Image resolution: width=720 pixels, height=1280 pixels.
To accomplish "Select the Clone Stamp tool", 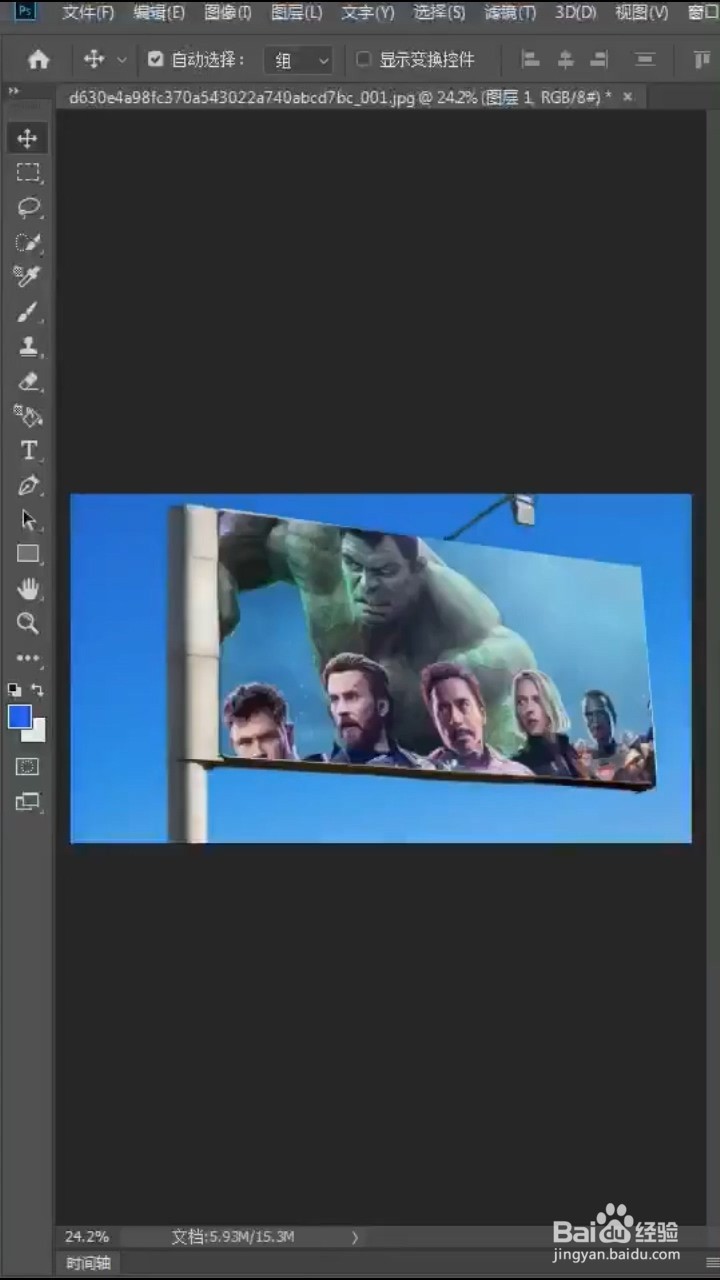I will (27, 346).
